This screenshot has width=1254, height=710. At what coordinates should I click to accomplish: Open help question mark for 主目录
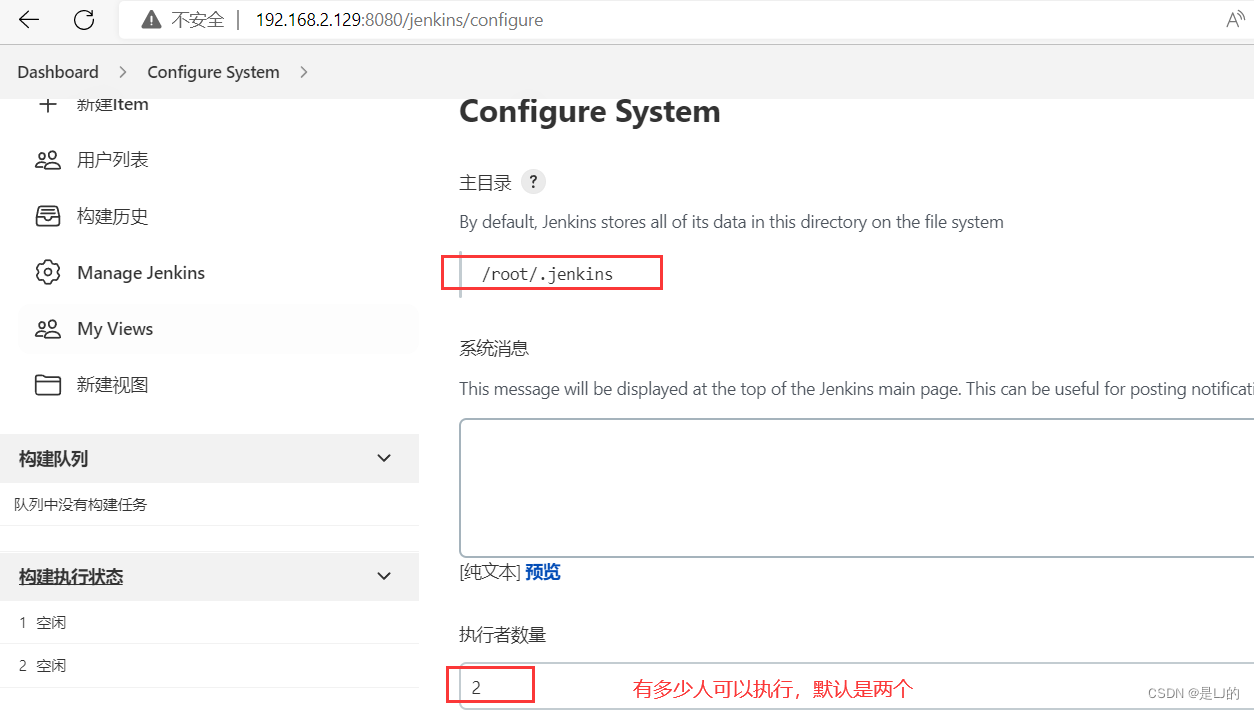pyautogui.click(x=534, y=182)
